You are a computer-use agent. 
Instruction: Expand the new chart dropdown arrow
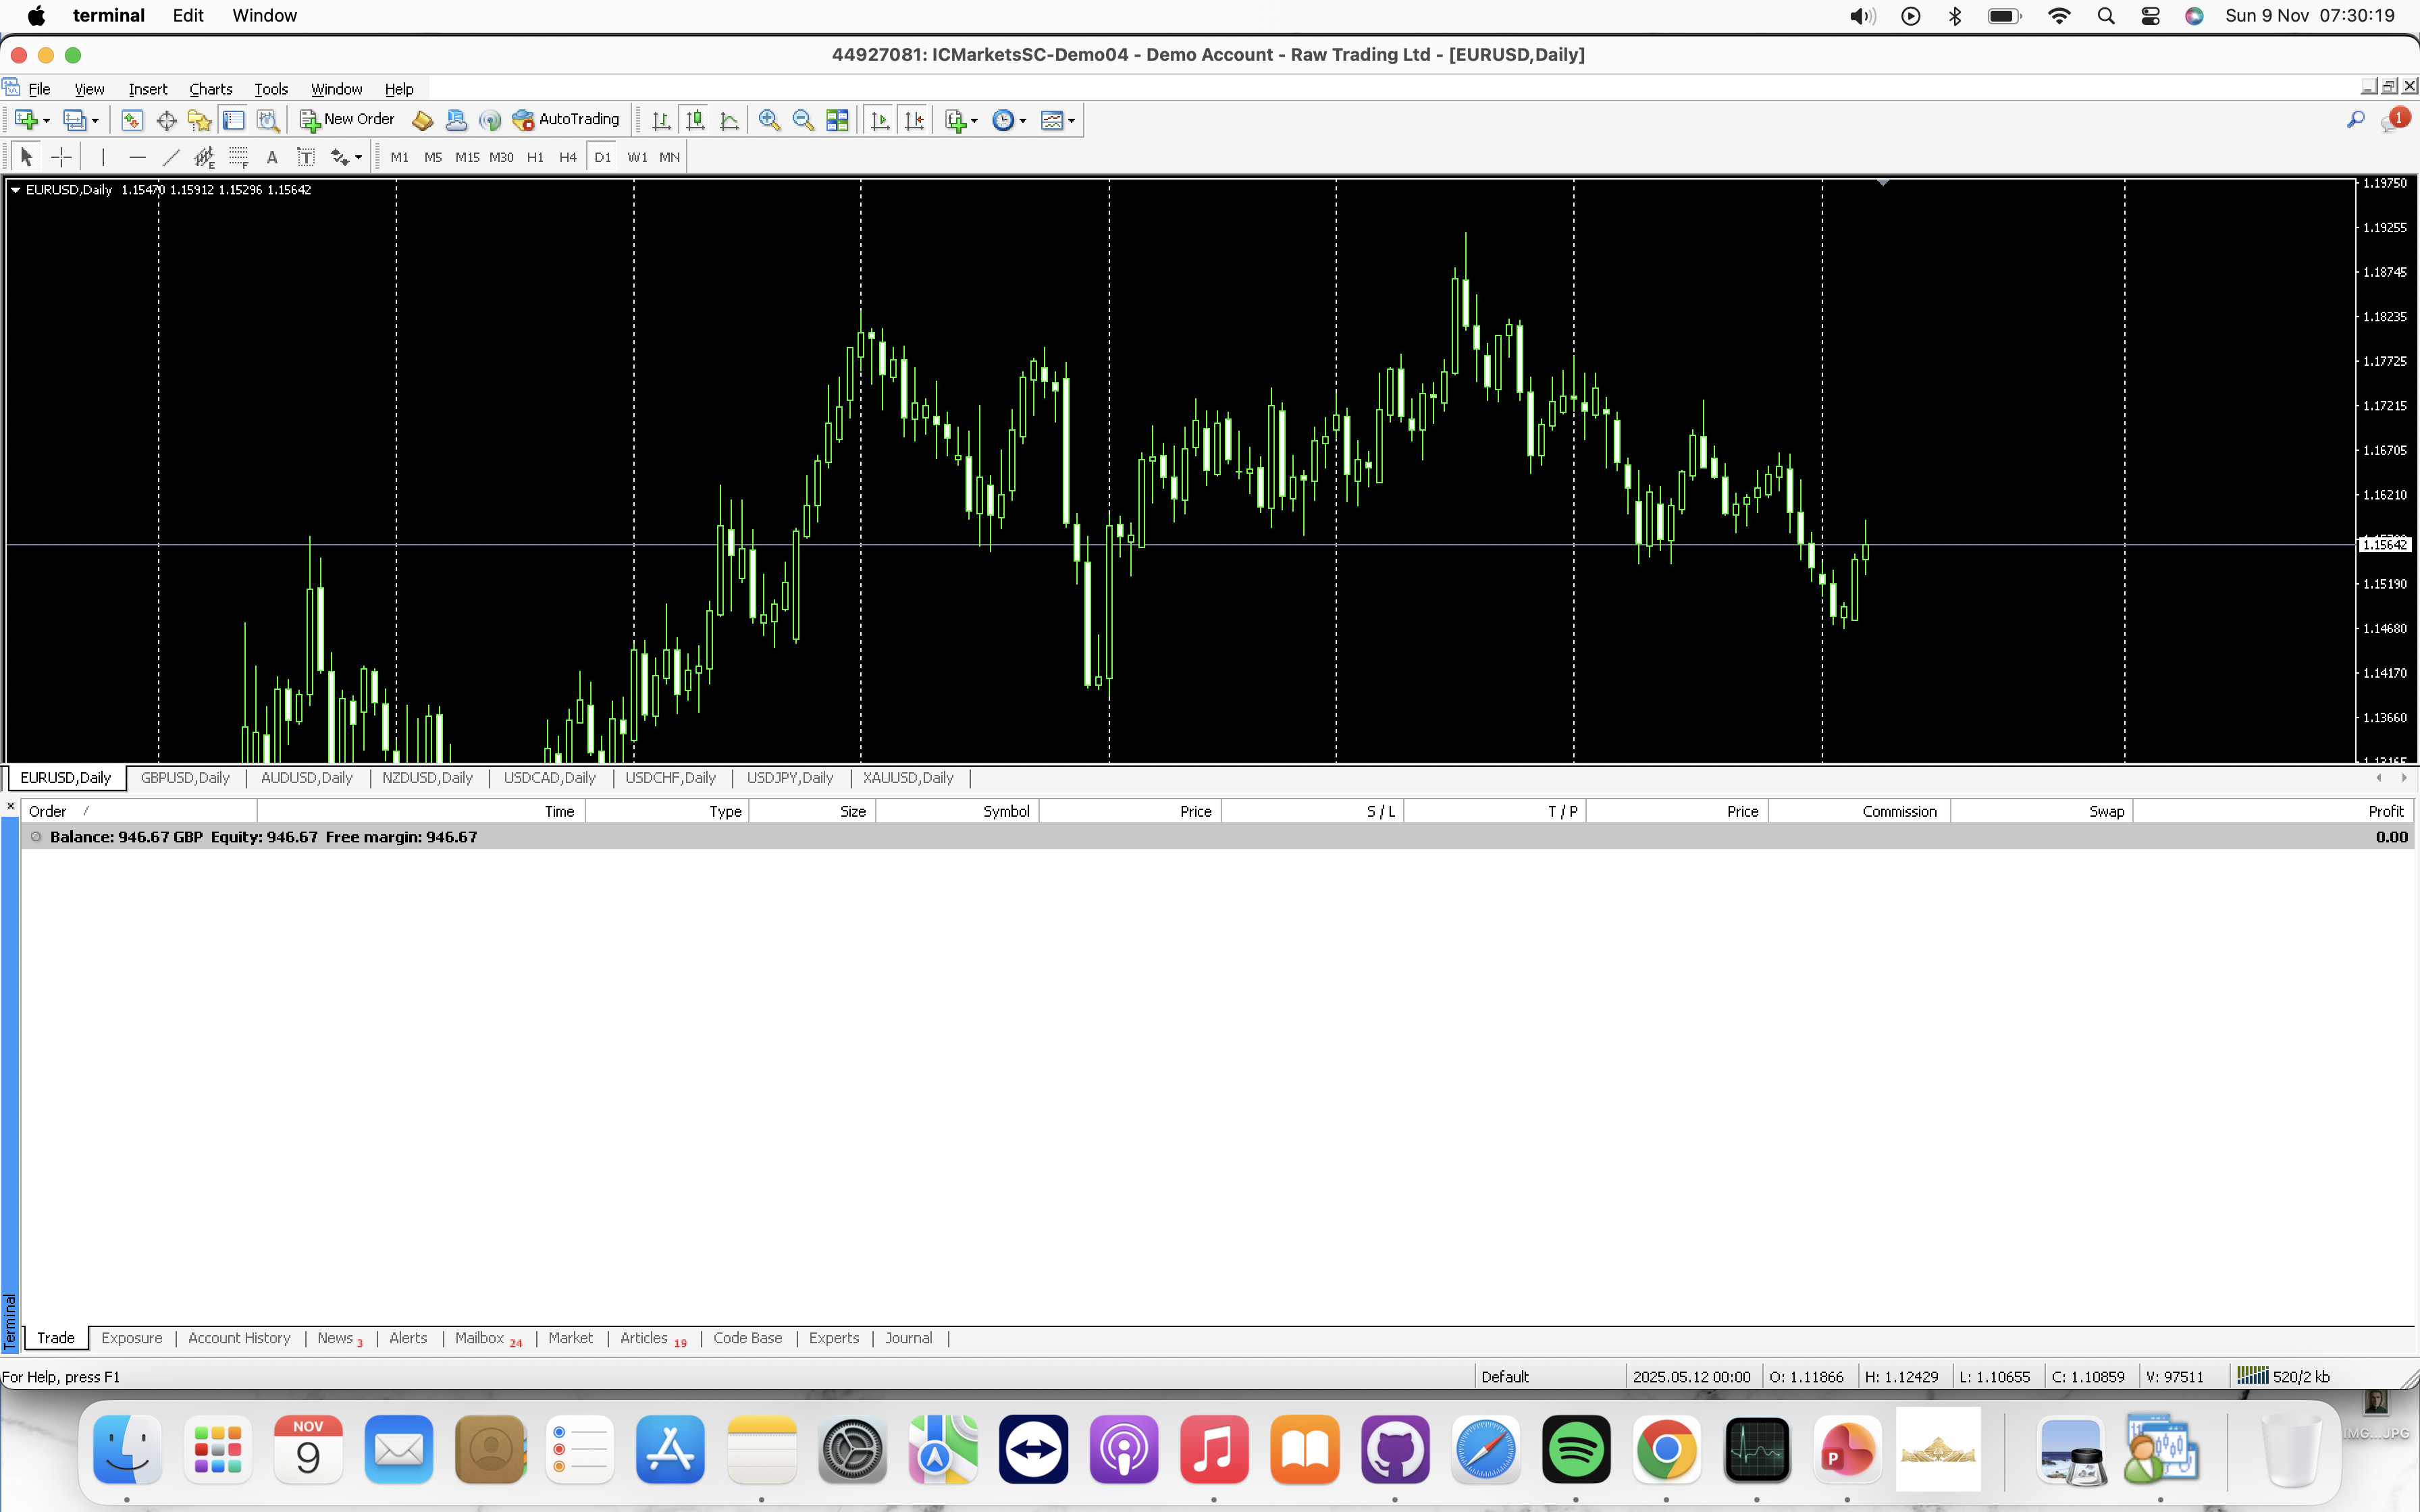point(47,121)
